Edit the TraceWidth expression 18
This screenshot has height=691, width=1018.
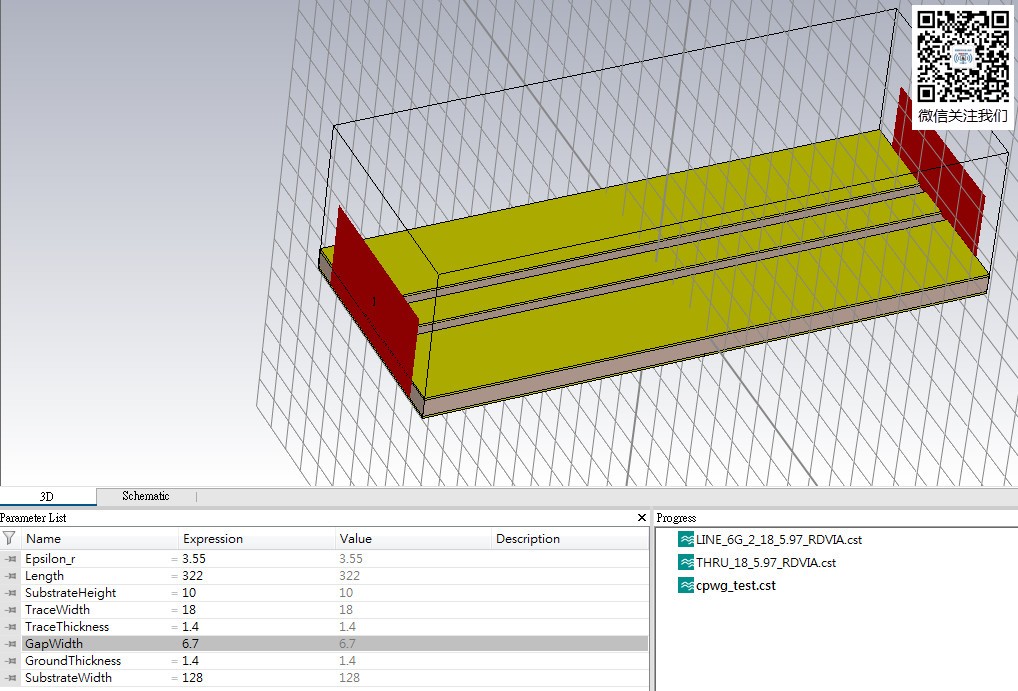click(x=189, y=609)
